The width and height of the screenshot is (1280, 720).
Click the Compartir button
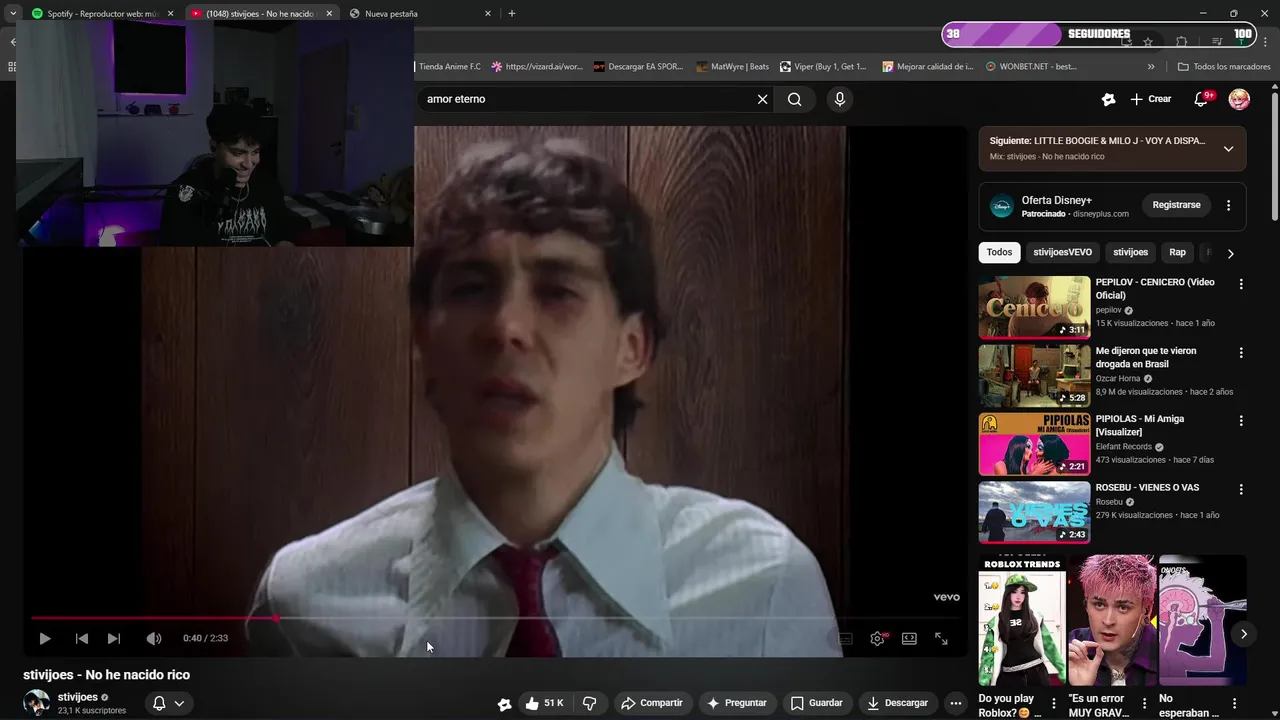[x=651, y=703]
